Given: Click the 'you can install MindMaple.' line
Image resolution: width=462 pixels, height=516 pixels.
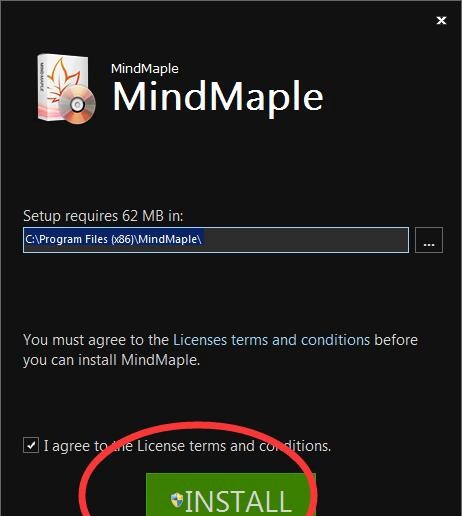Looking at the screenshot, I should pos(112,360).
